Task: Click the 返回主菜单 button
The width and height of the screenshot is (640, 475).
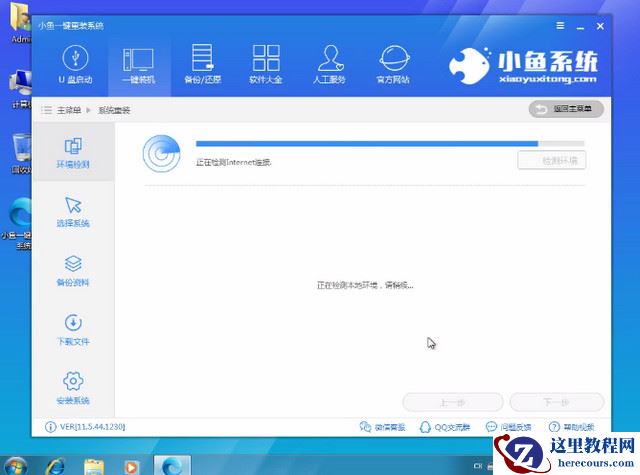Action: click(566, 109)
